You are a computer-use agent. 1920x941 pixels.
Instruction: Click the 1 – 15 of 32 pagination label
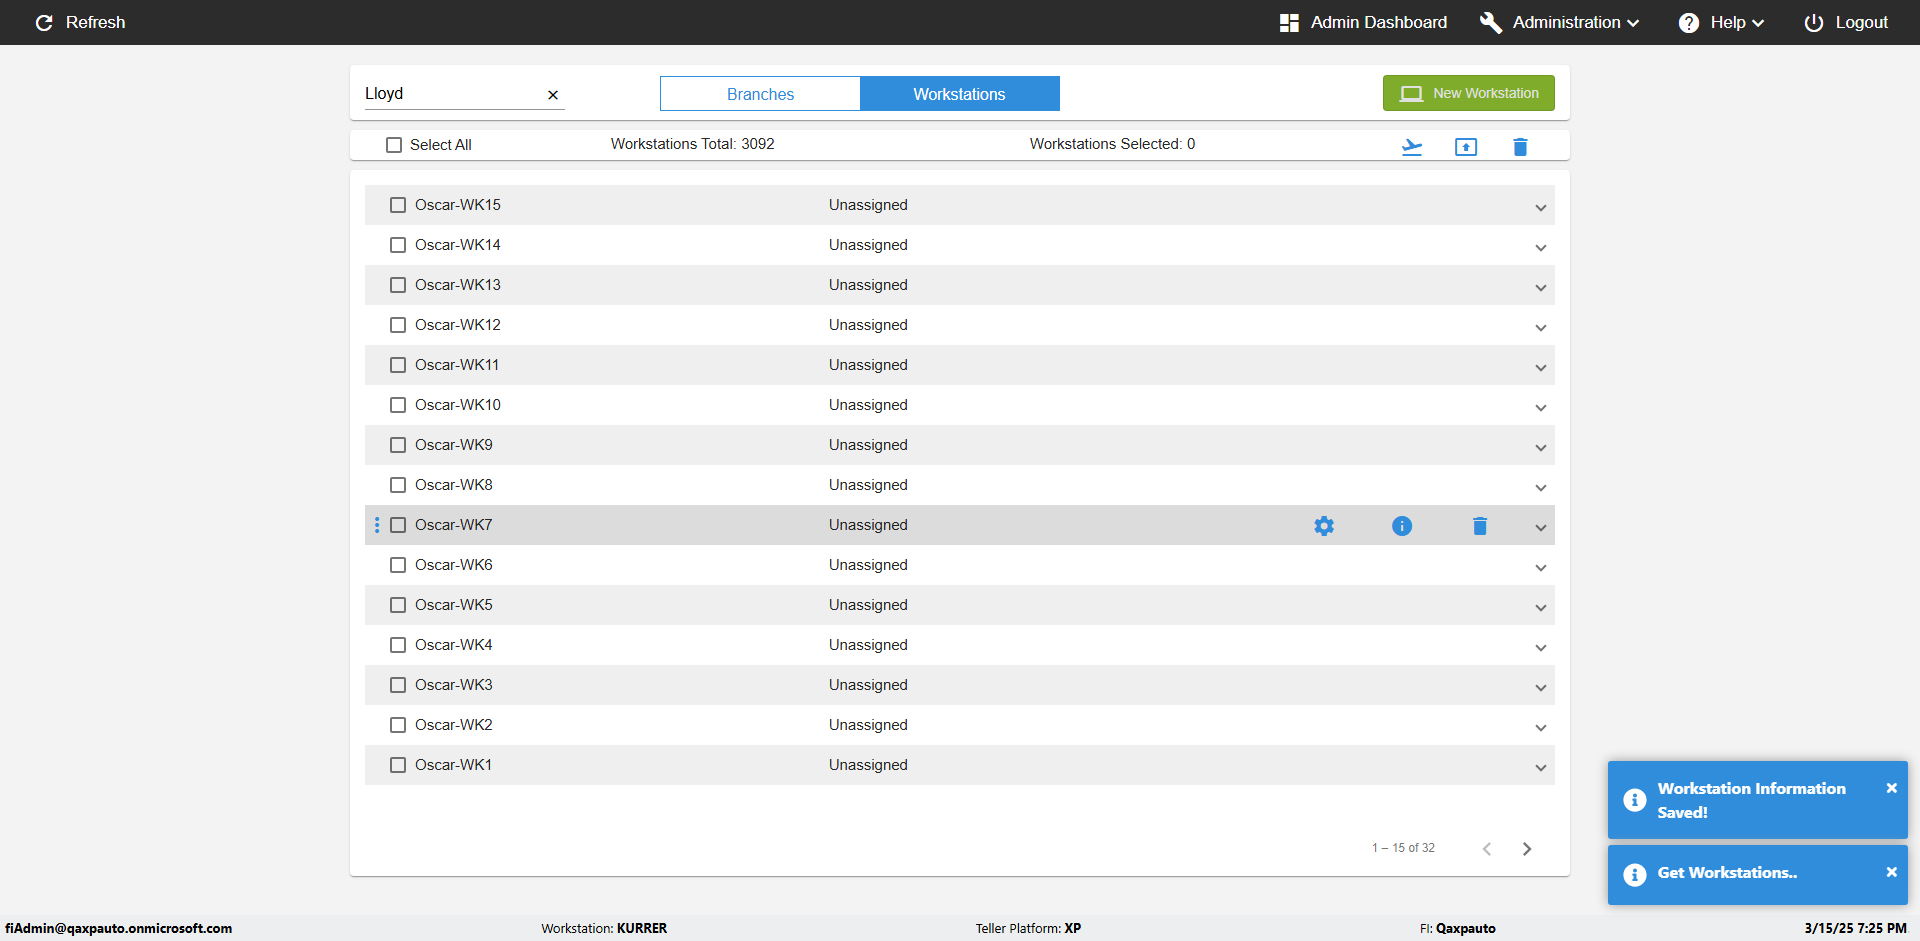[1403, 848]
